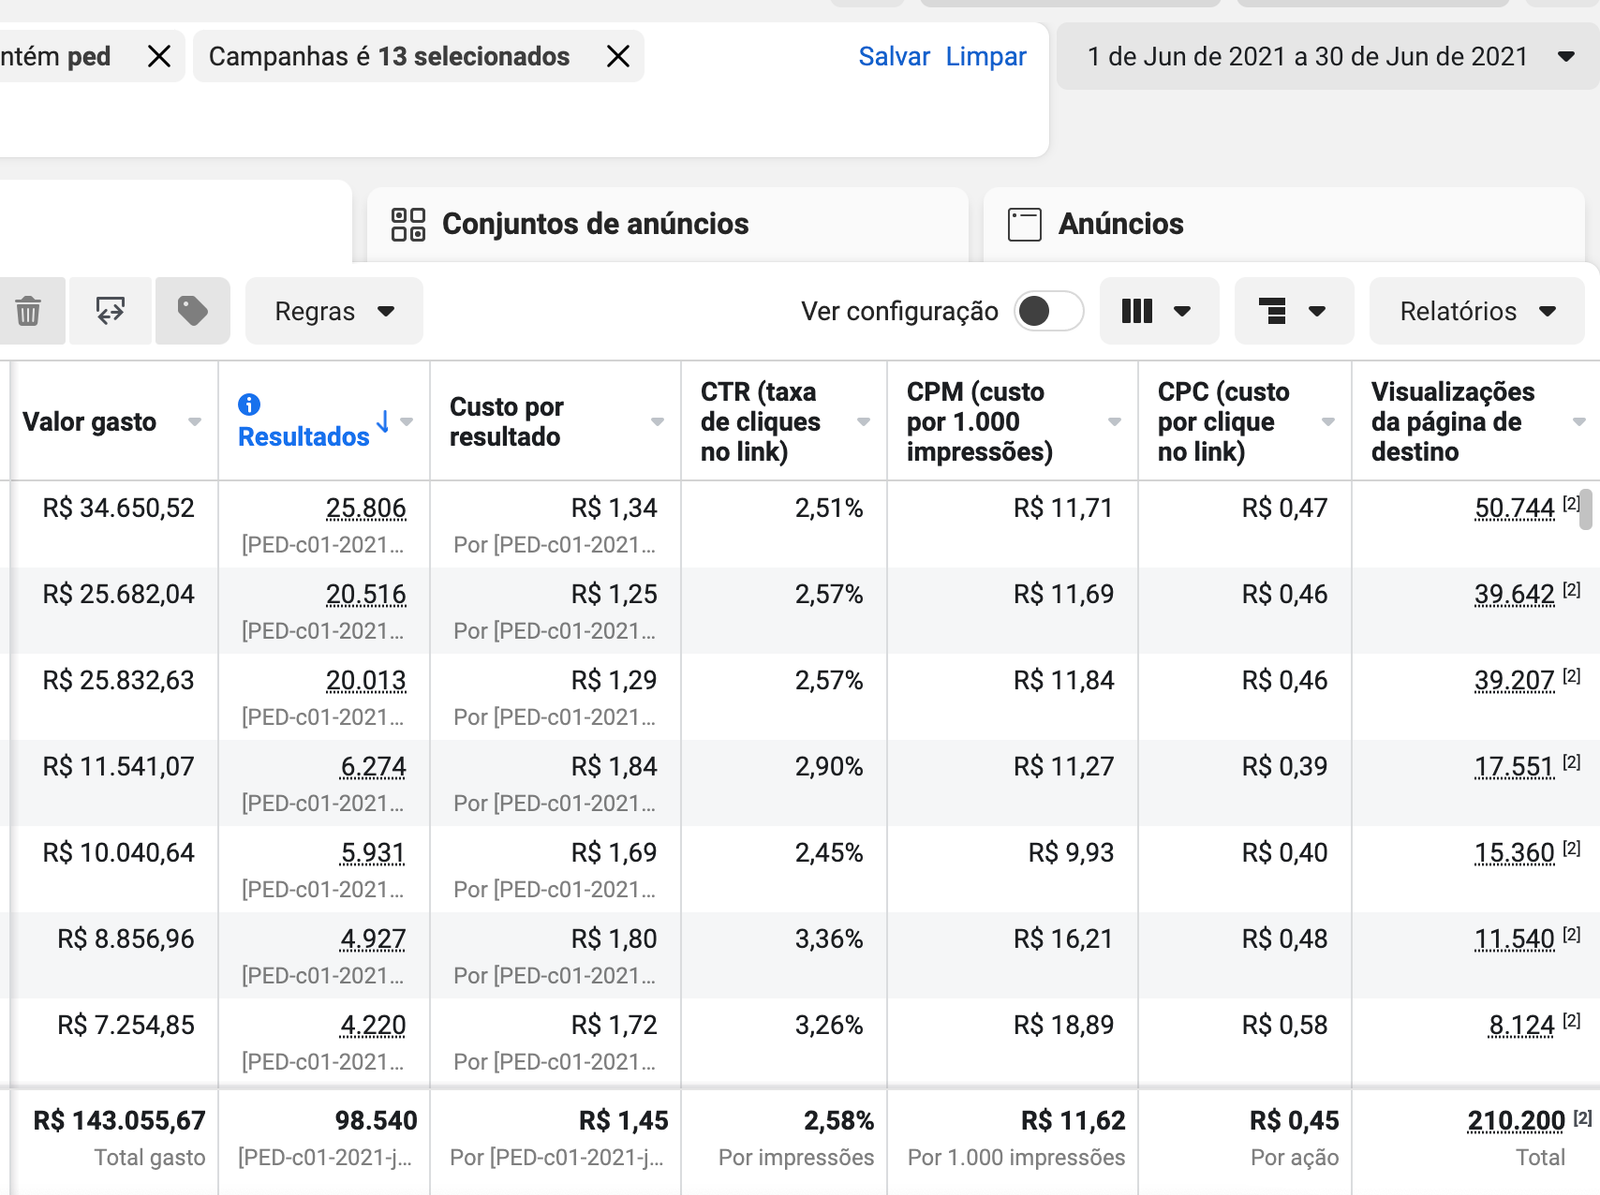Select the R$ 34.650,52 spend cell
1600x1195 pixels.
[x=118, y=508]
